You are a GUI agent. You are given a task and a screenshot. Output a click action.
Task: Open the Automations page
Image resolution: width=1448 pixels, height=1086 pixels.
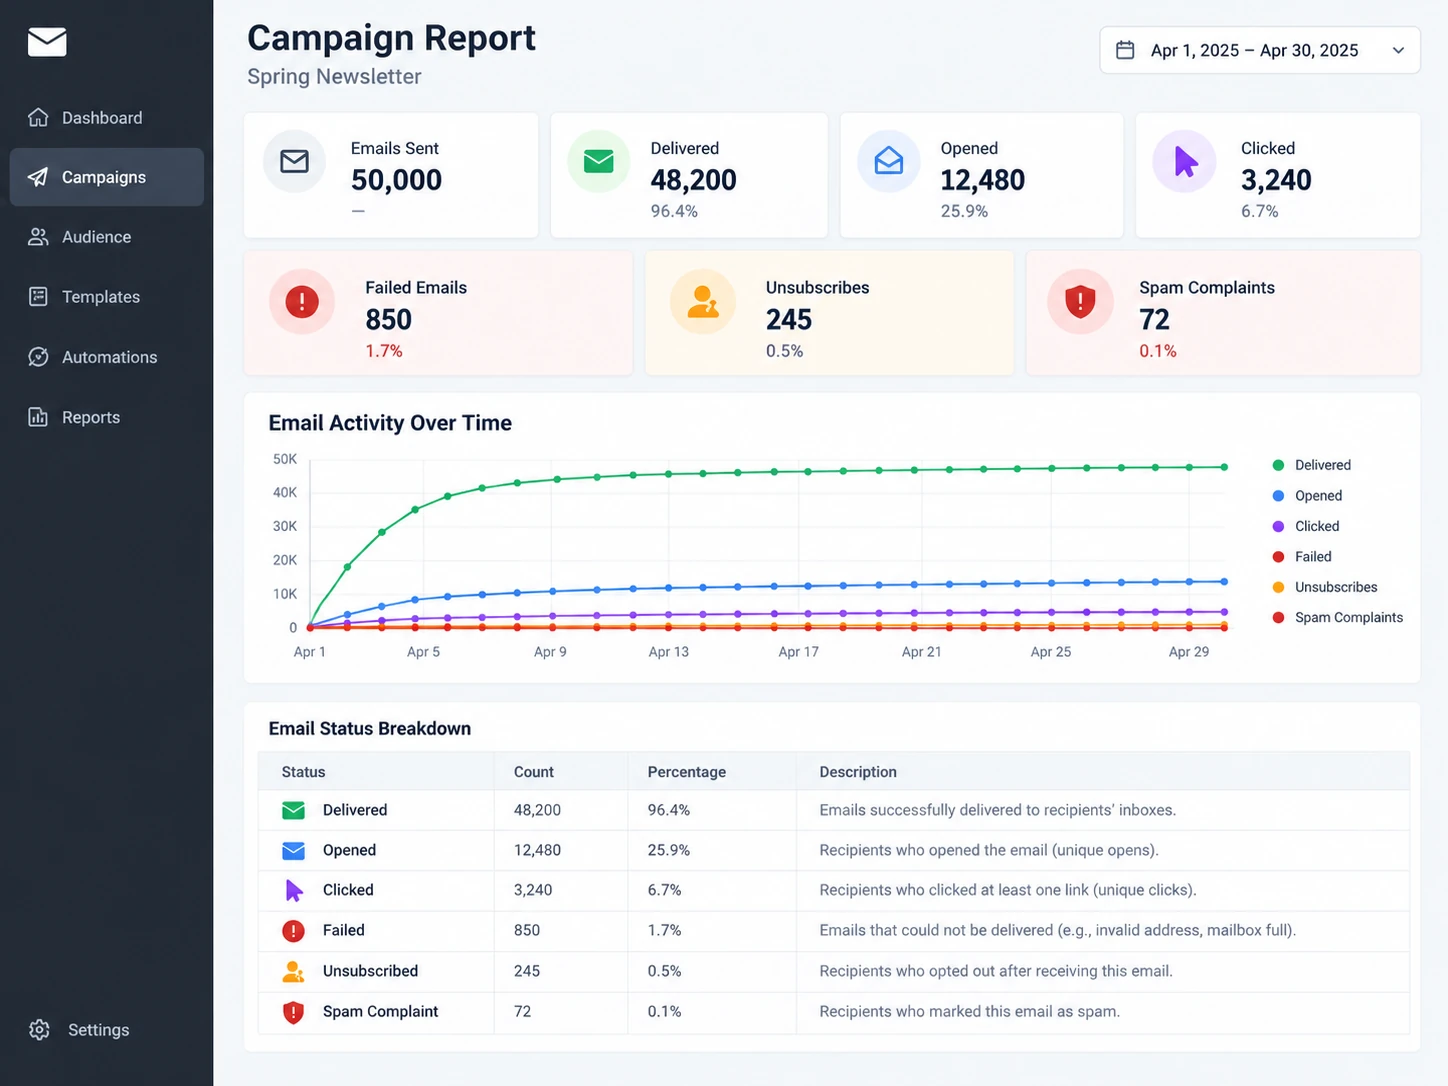coord(107,357)
